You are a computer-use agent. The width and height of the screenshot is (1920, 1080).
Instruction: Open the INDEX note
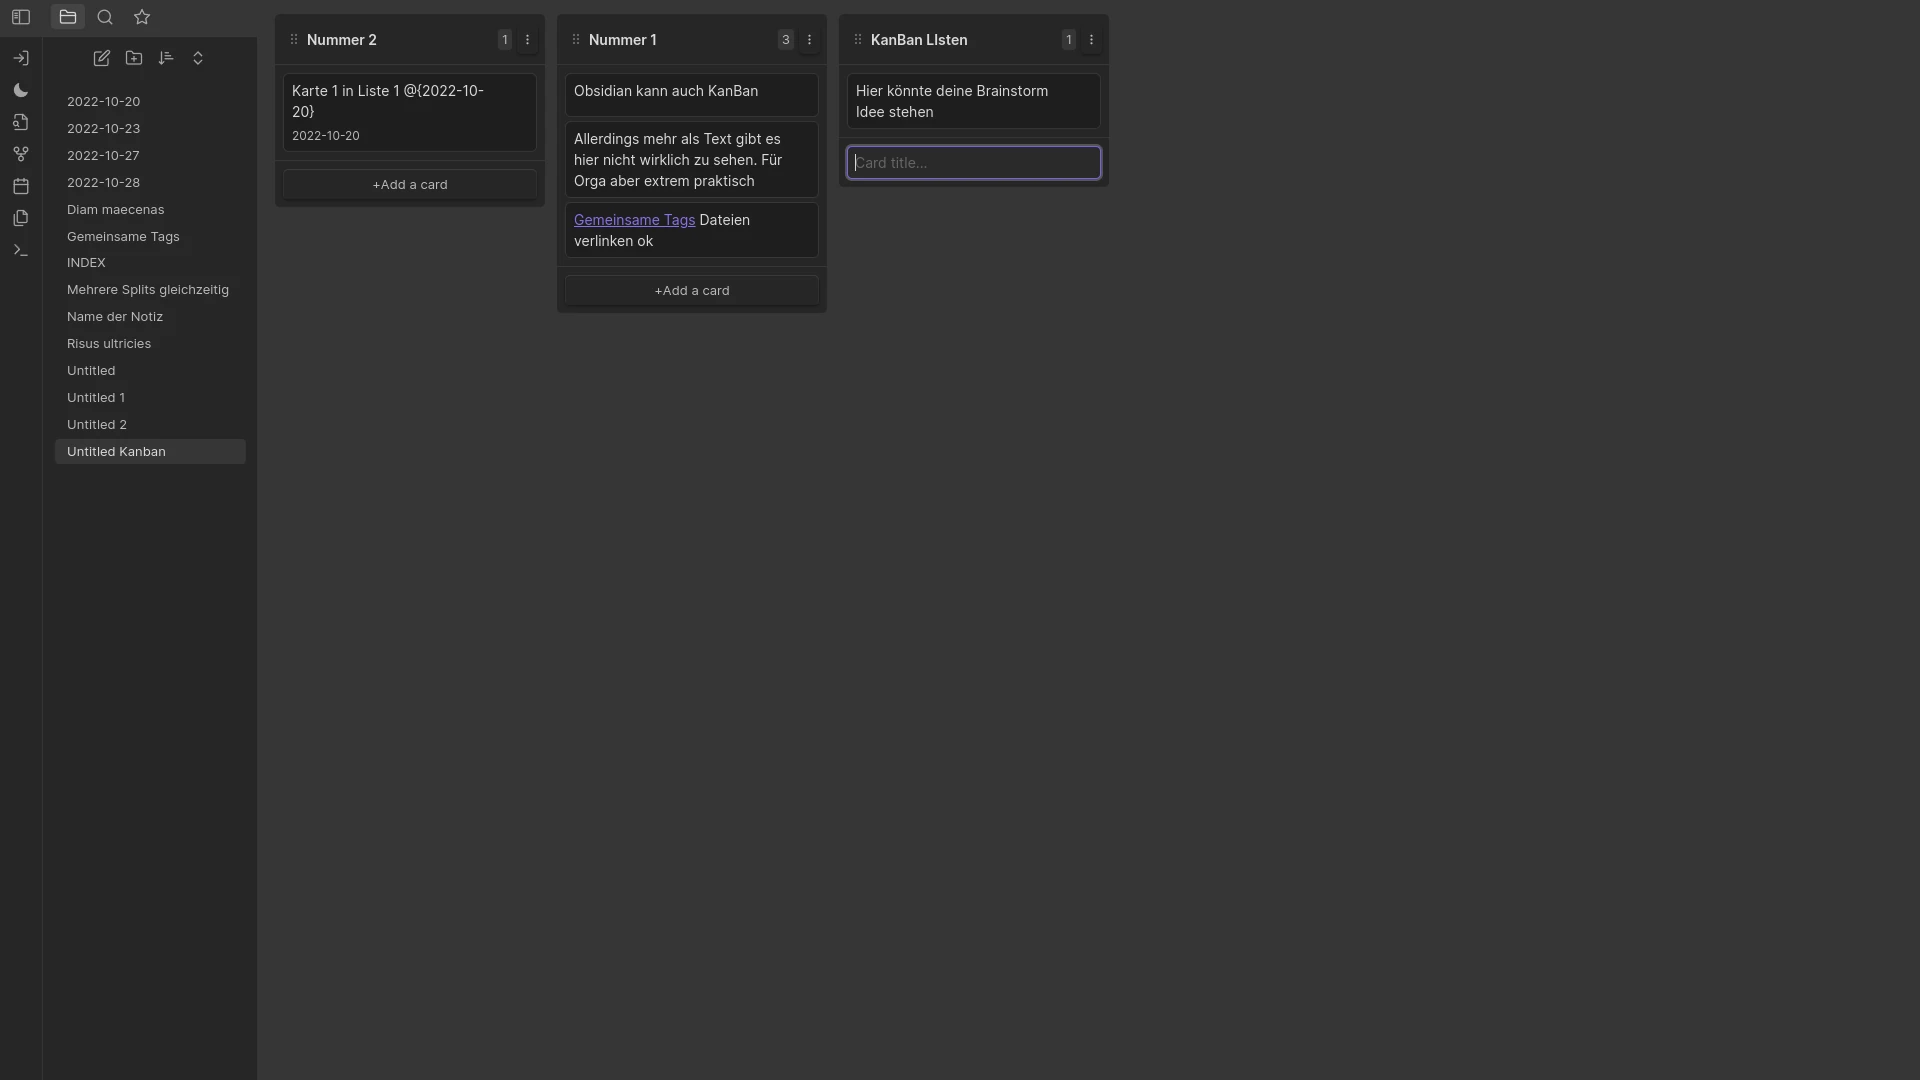click(x=150, y=263)
